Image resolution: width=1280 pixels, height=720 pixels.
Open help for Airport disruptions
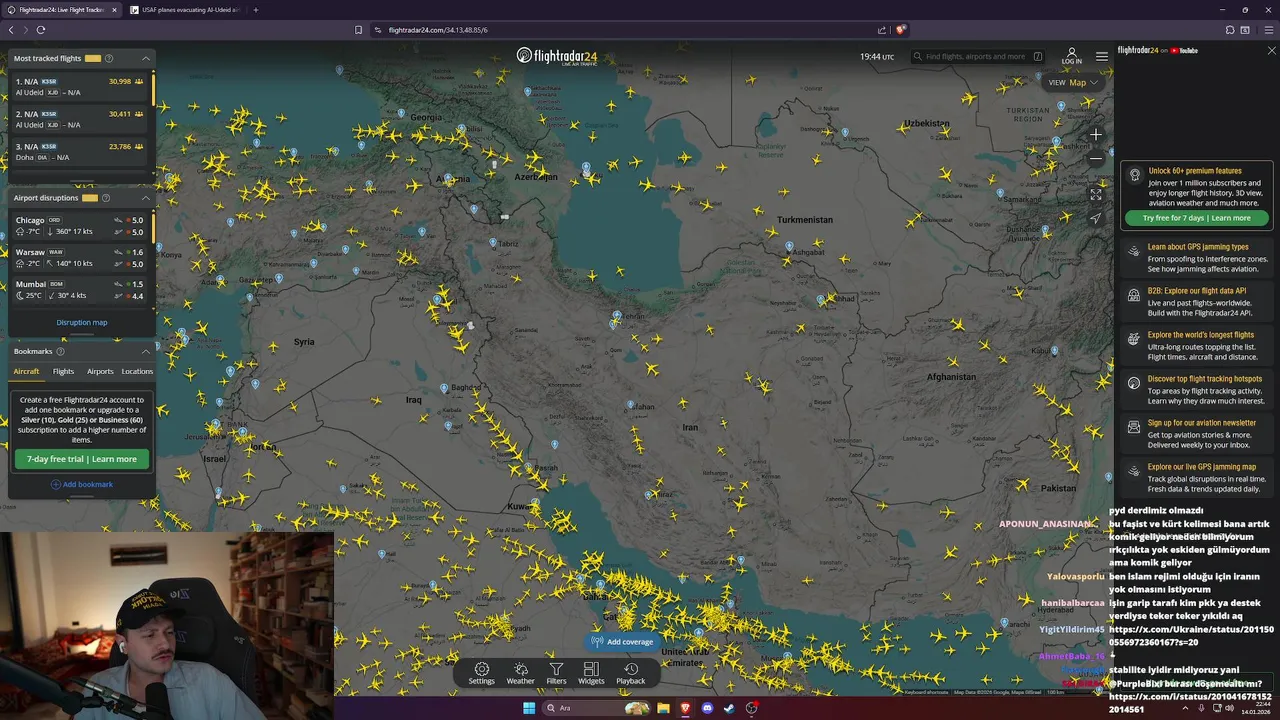point(106,198)
